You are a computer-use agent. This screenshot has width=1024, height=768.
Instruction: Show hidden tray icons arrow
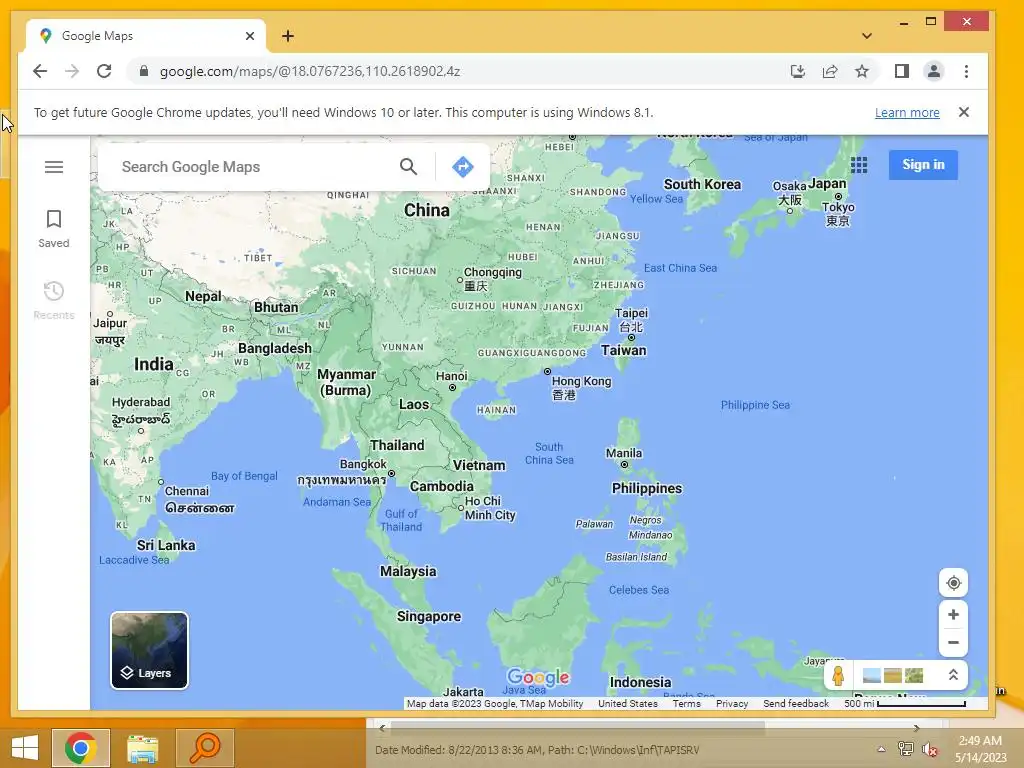pyautogui.click(x=881, y=749)
